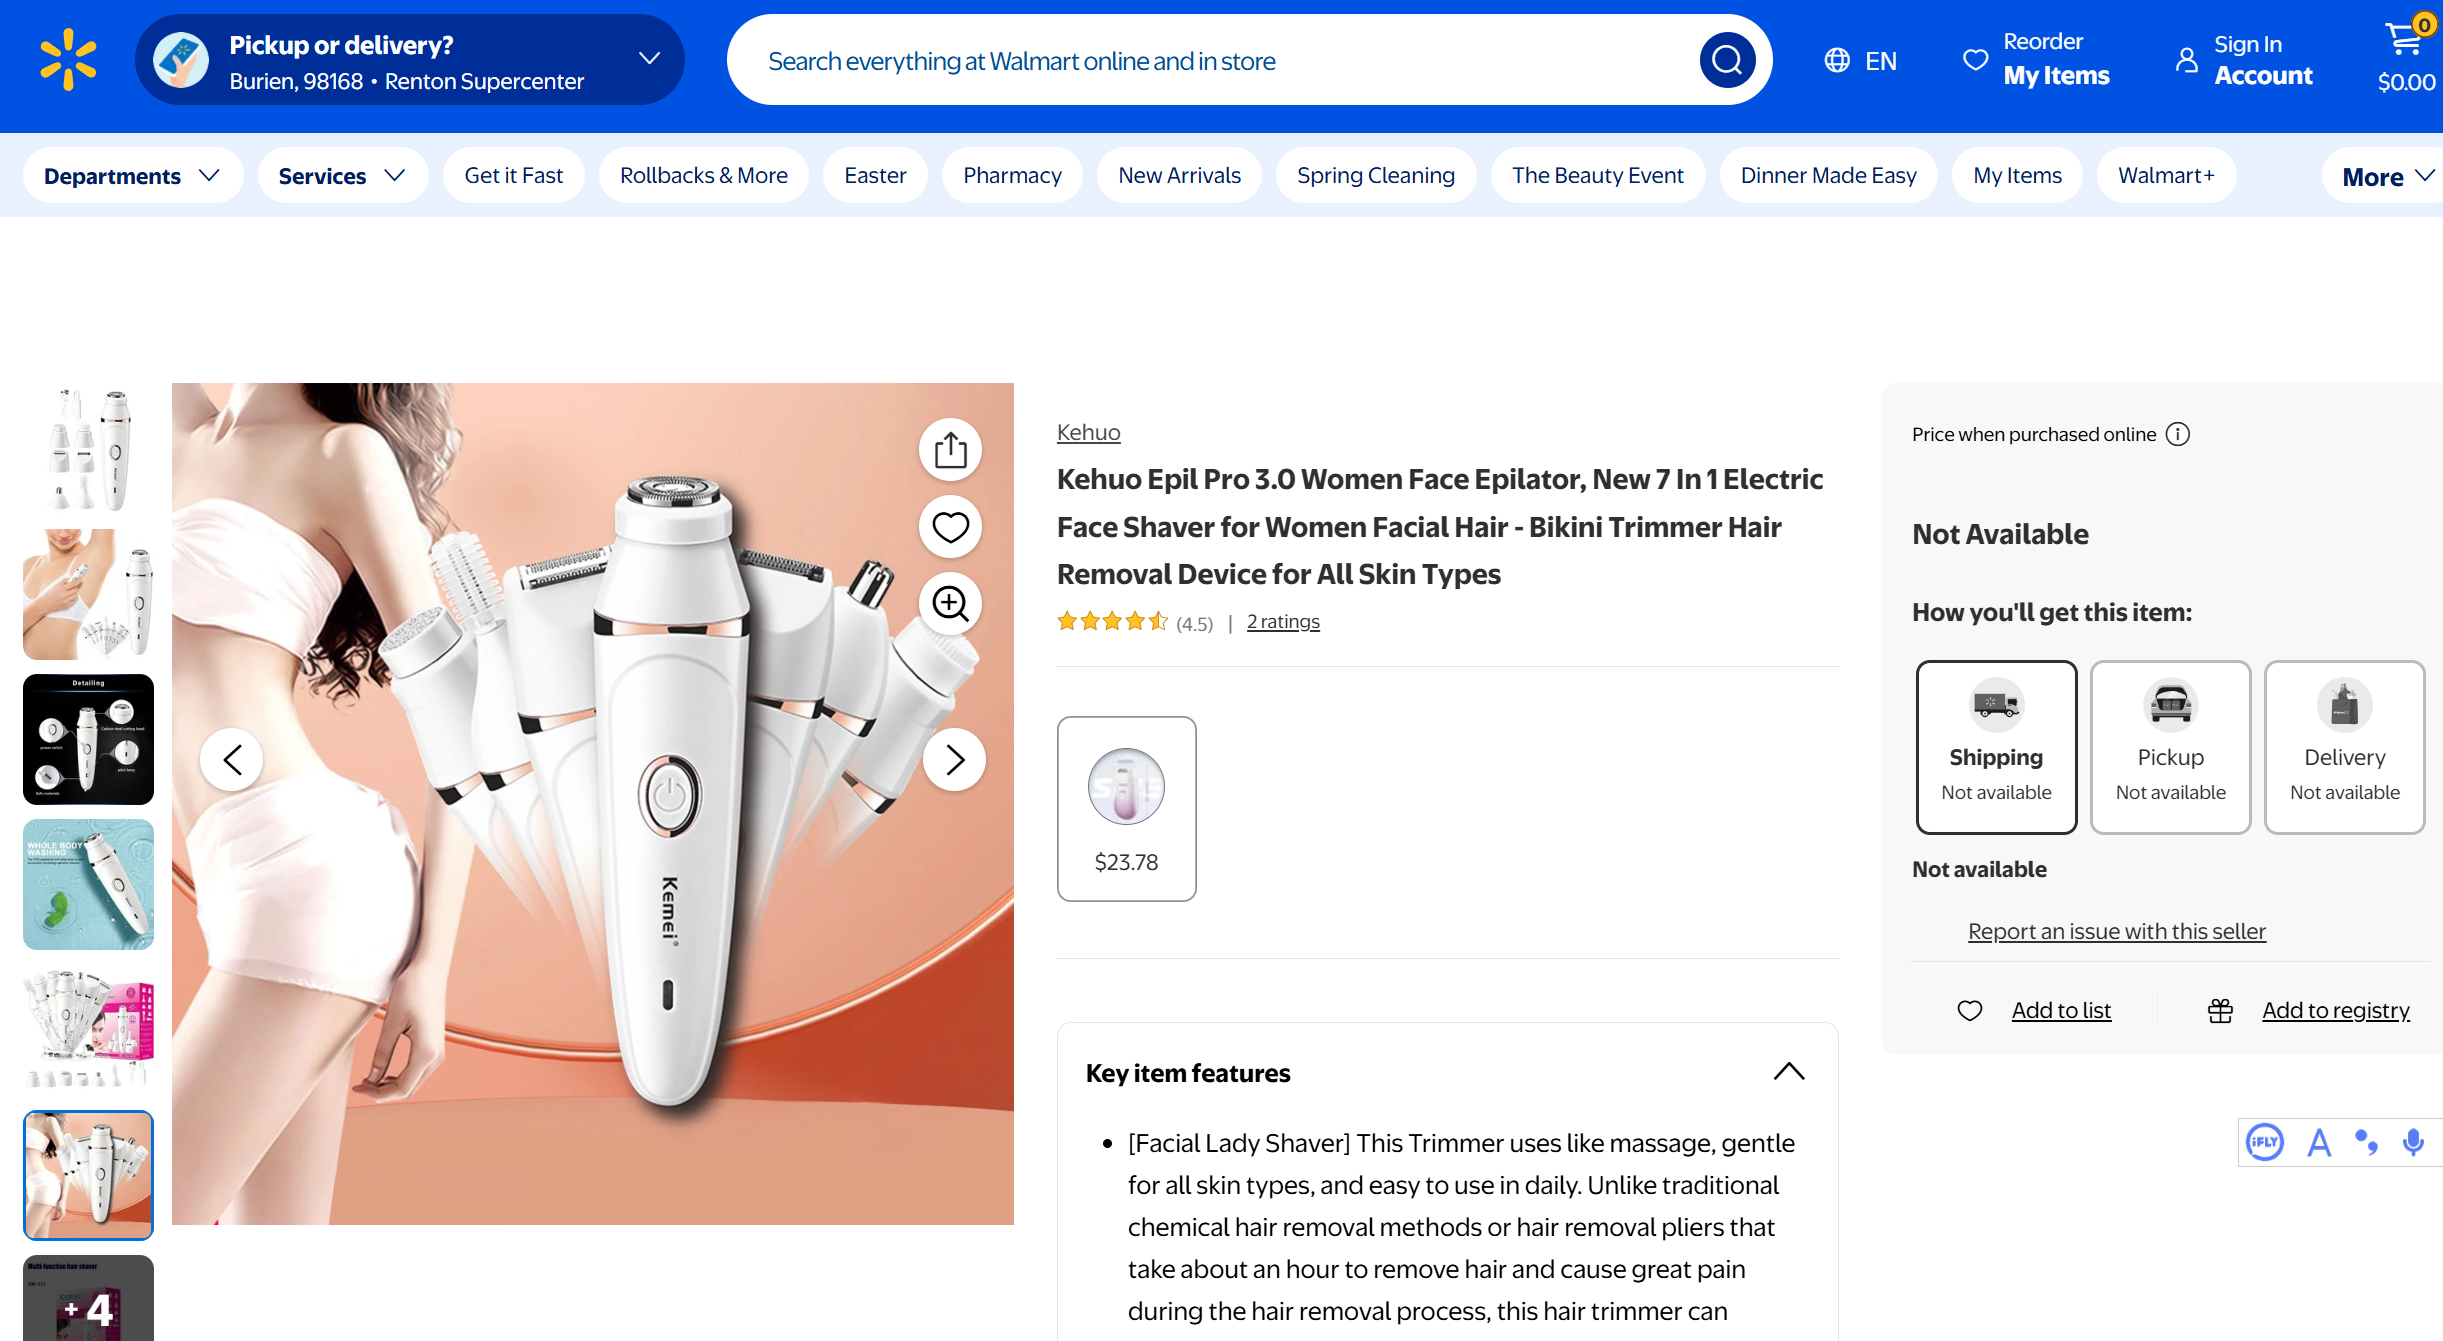Open the More navigation dropdown

pyautogui.click(x=2386, y=177)
